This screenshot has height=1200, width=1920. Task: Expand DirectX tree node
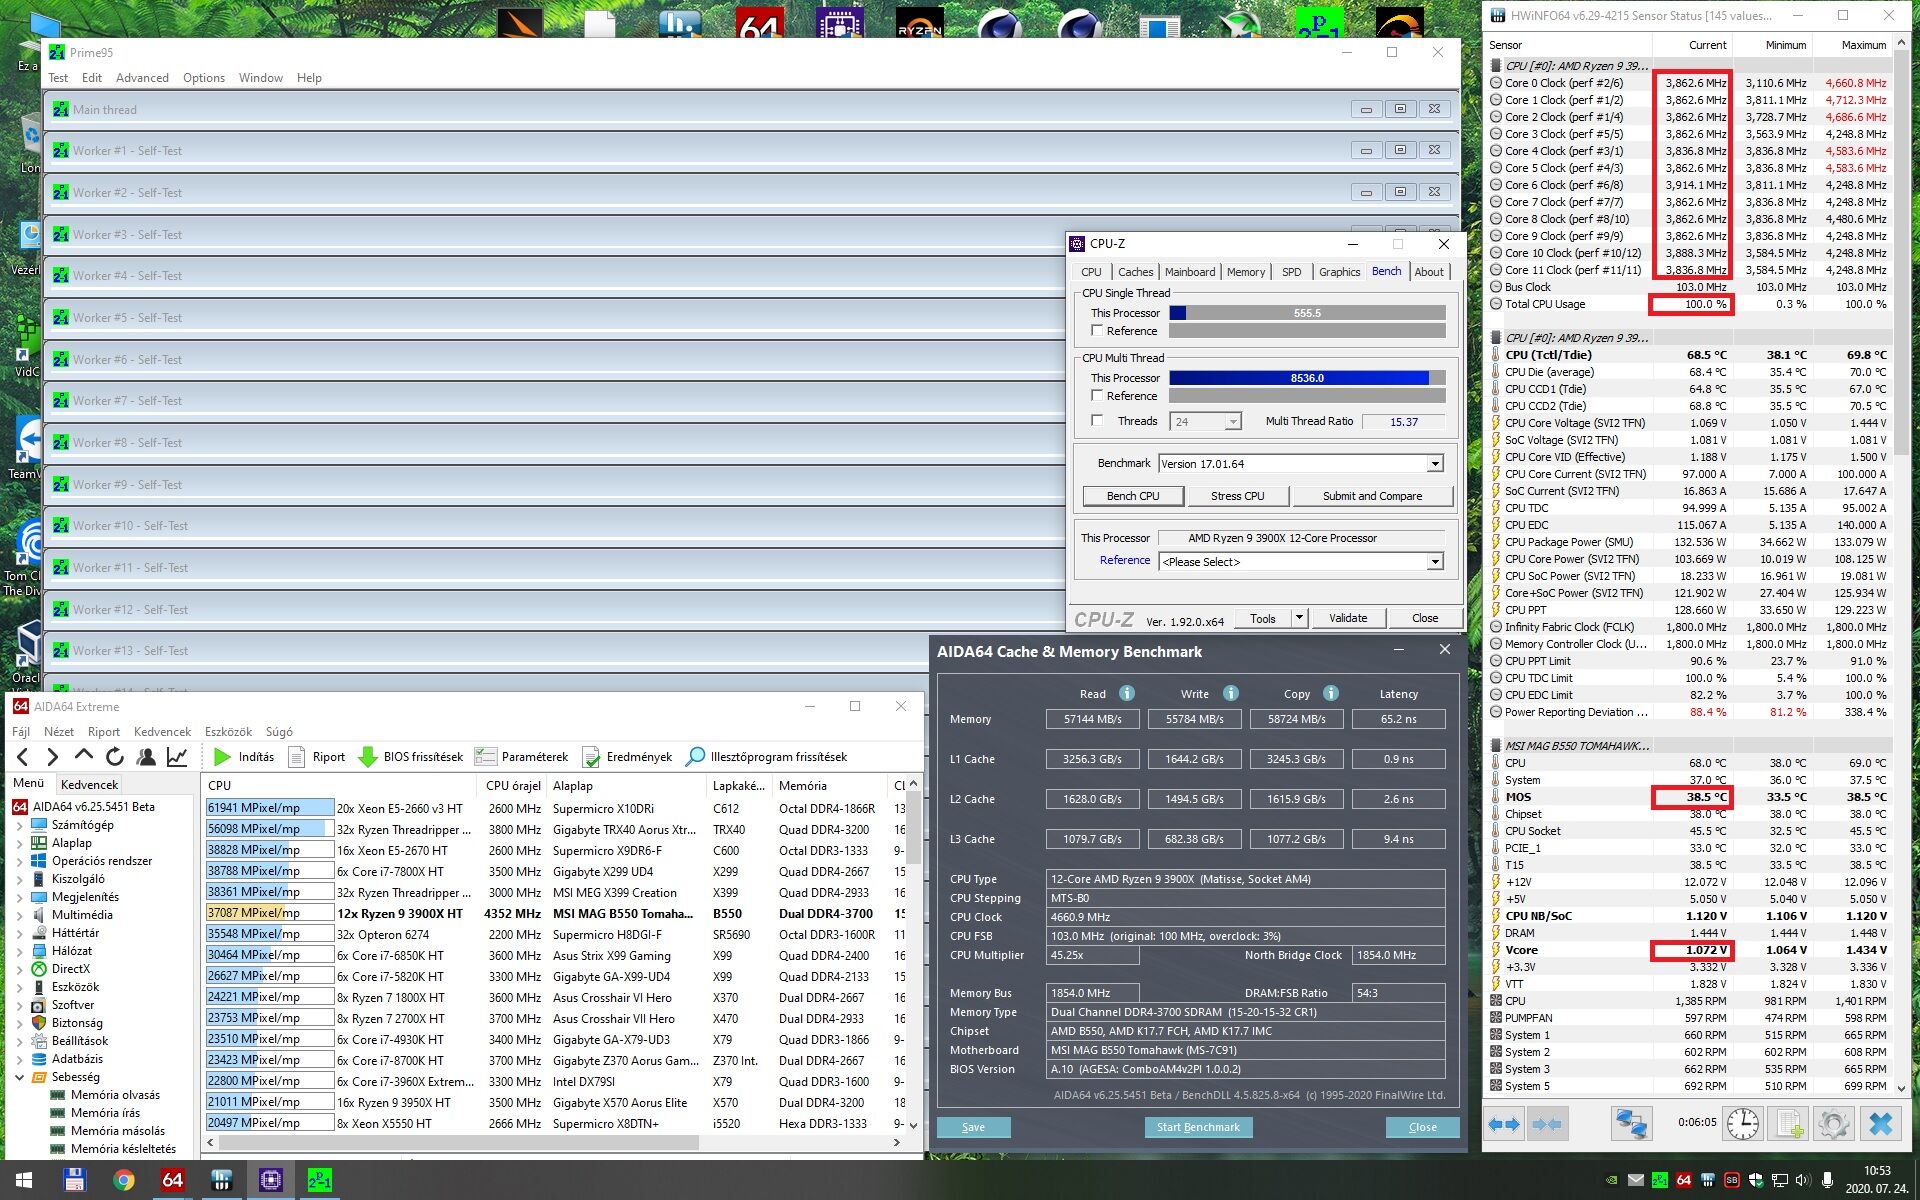pos(19,969)
